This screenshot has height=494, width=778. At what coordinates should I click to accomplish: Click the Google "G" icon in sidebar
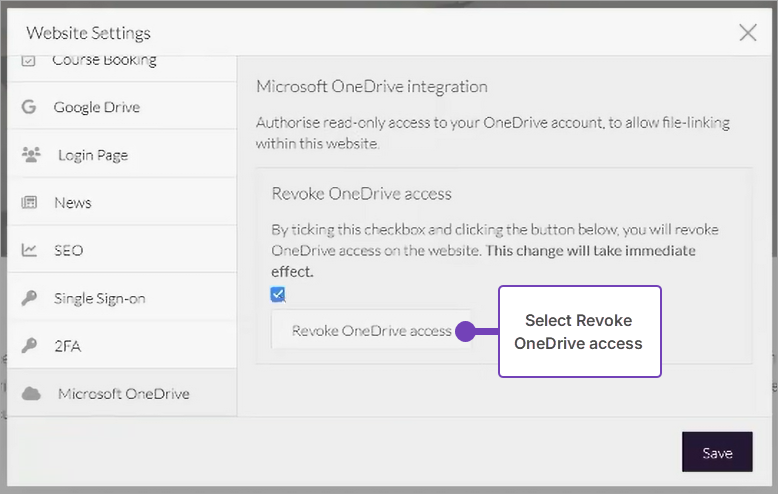[x=29, y=107]
